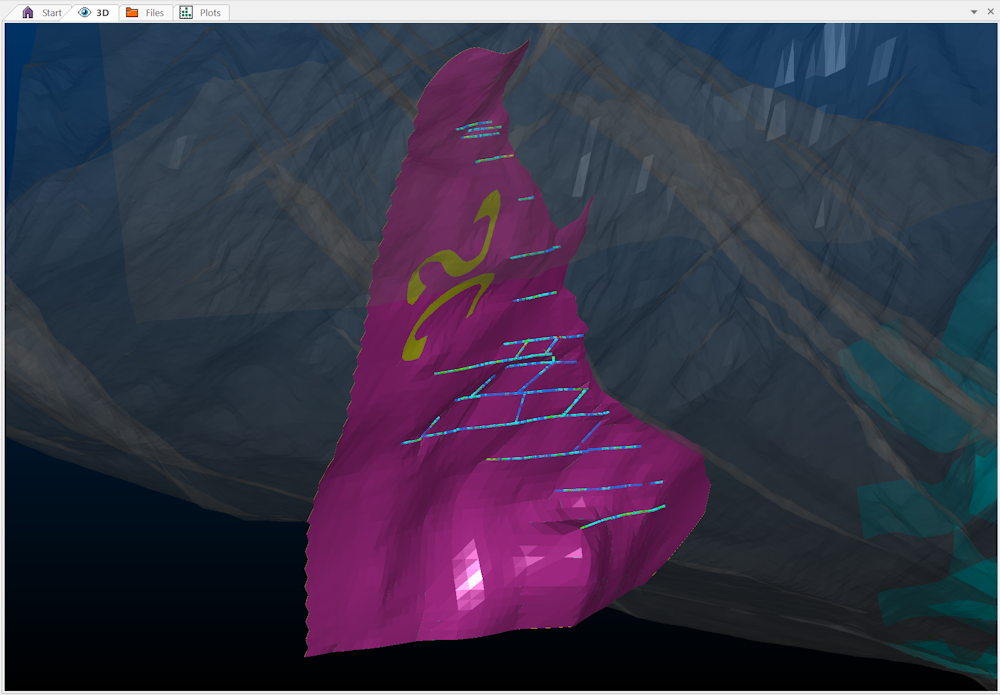
Task: Close the active tab with X button
Action: (991, 12)
